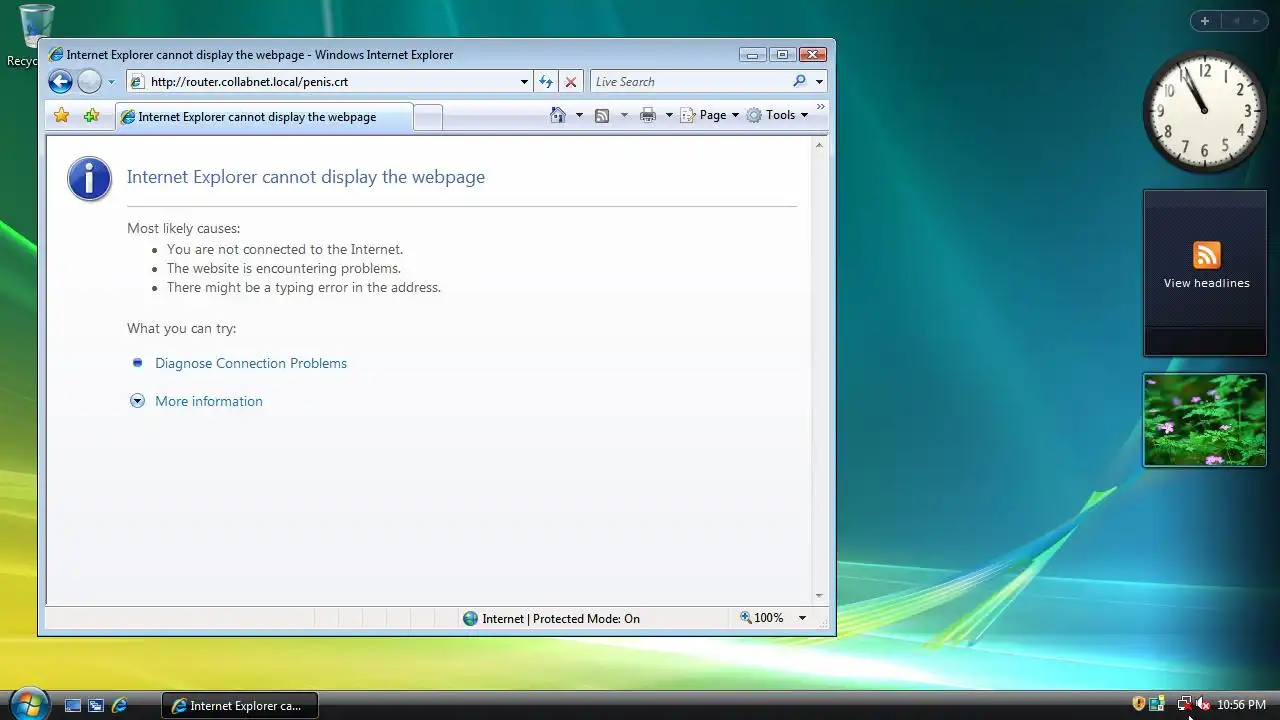Click the Refresh page icon

[546, 82]
